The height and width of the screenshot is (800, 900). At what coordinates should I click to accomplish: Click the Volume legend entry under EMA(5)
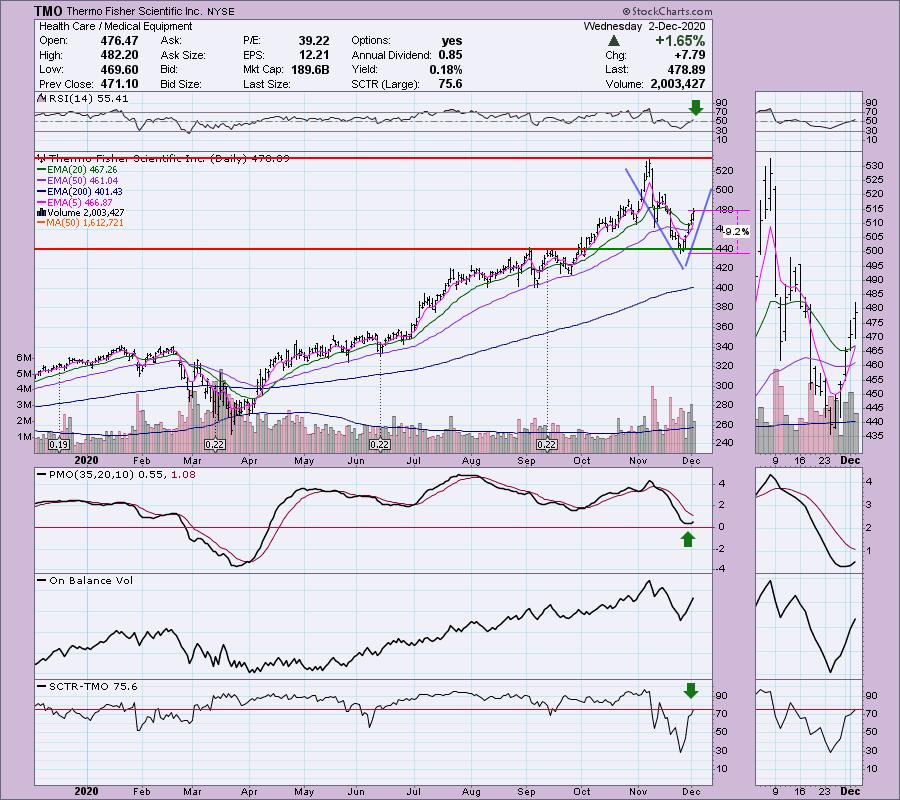80,212
